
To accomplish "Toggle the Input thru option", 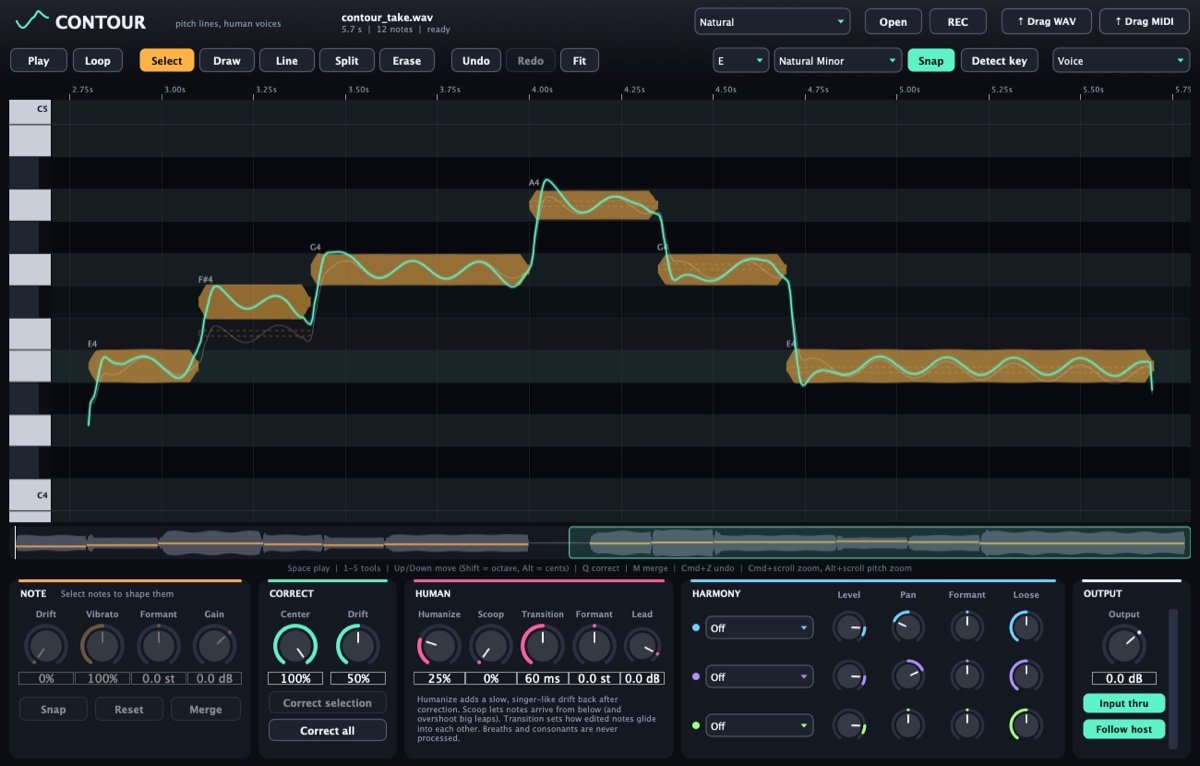I will tap(1124, 703).
